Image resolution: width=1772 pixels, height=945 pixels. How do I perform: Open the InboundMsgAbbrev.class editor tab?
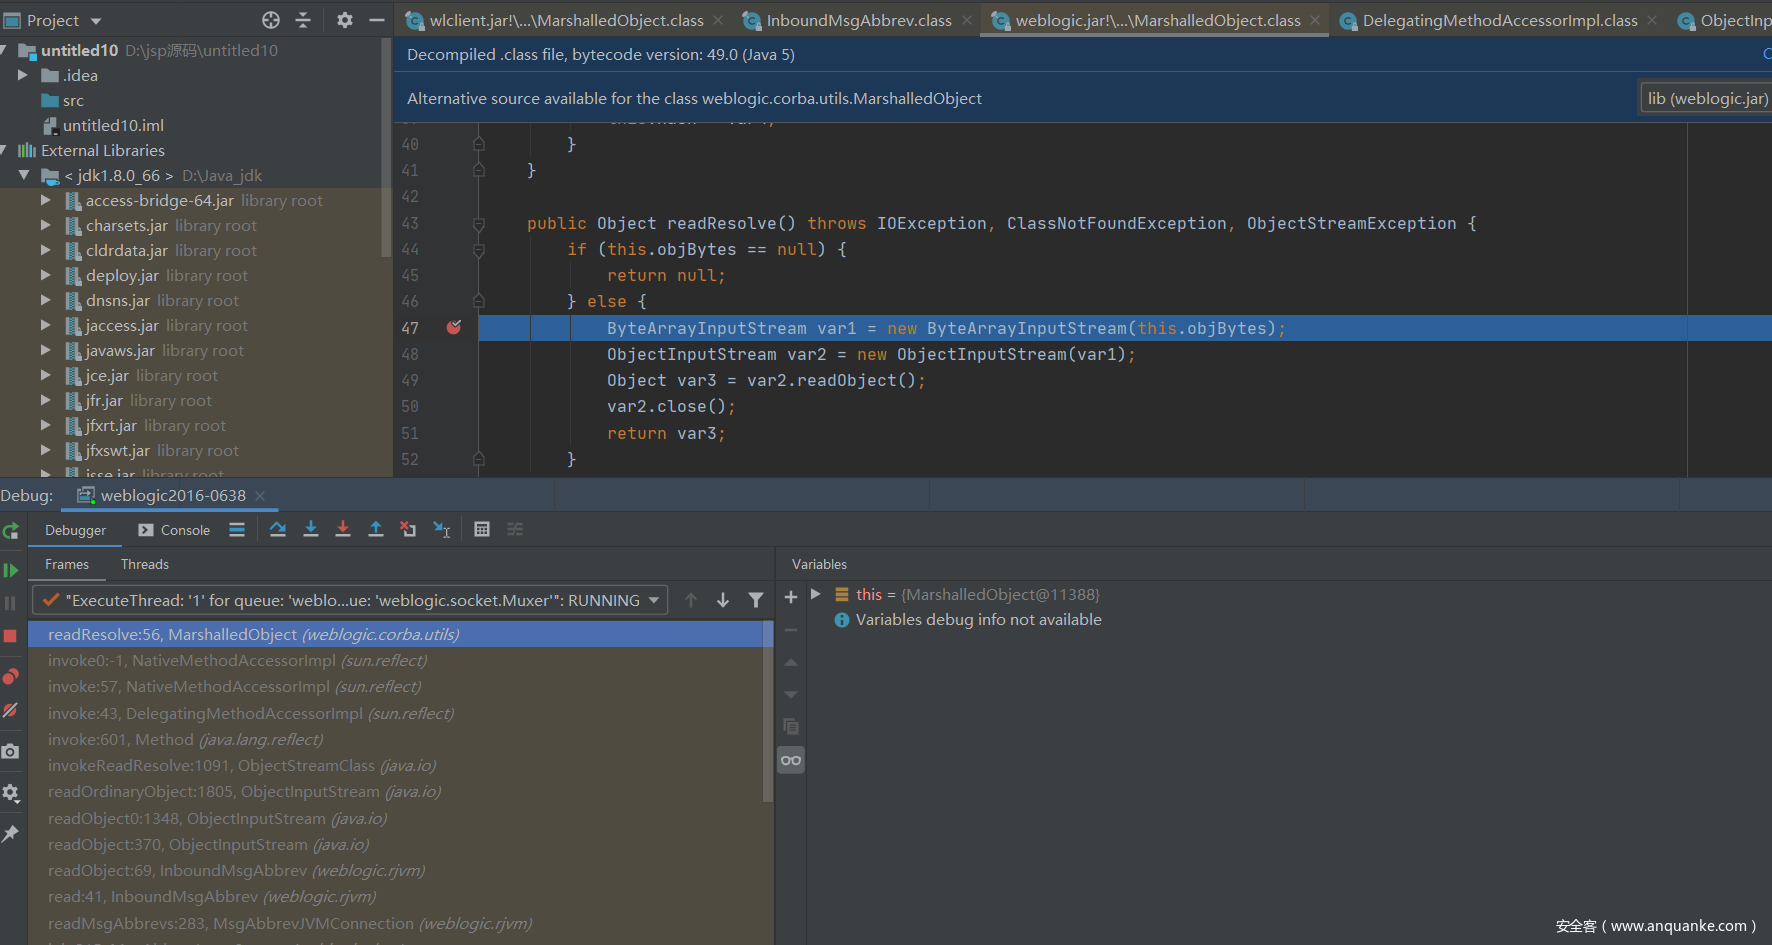click(x=858, y=21)
